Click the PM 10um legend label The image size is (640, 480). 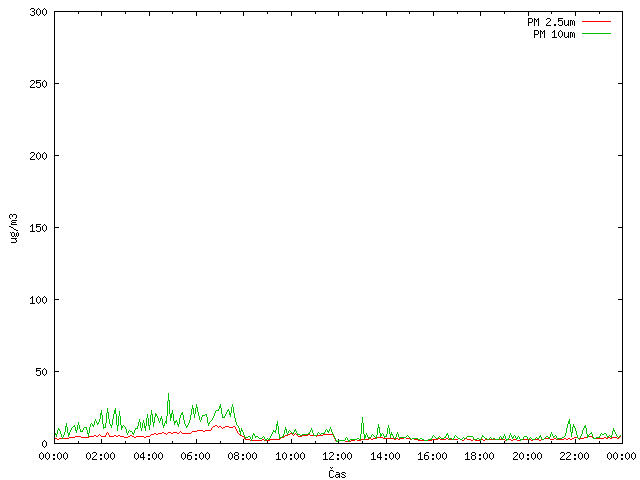pos(554,34)
